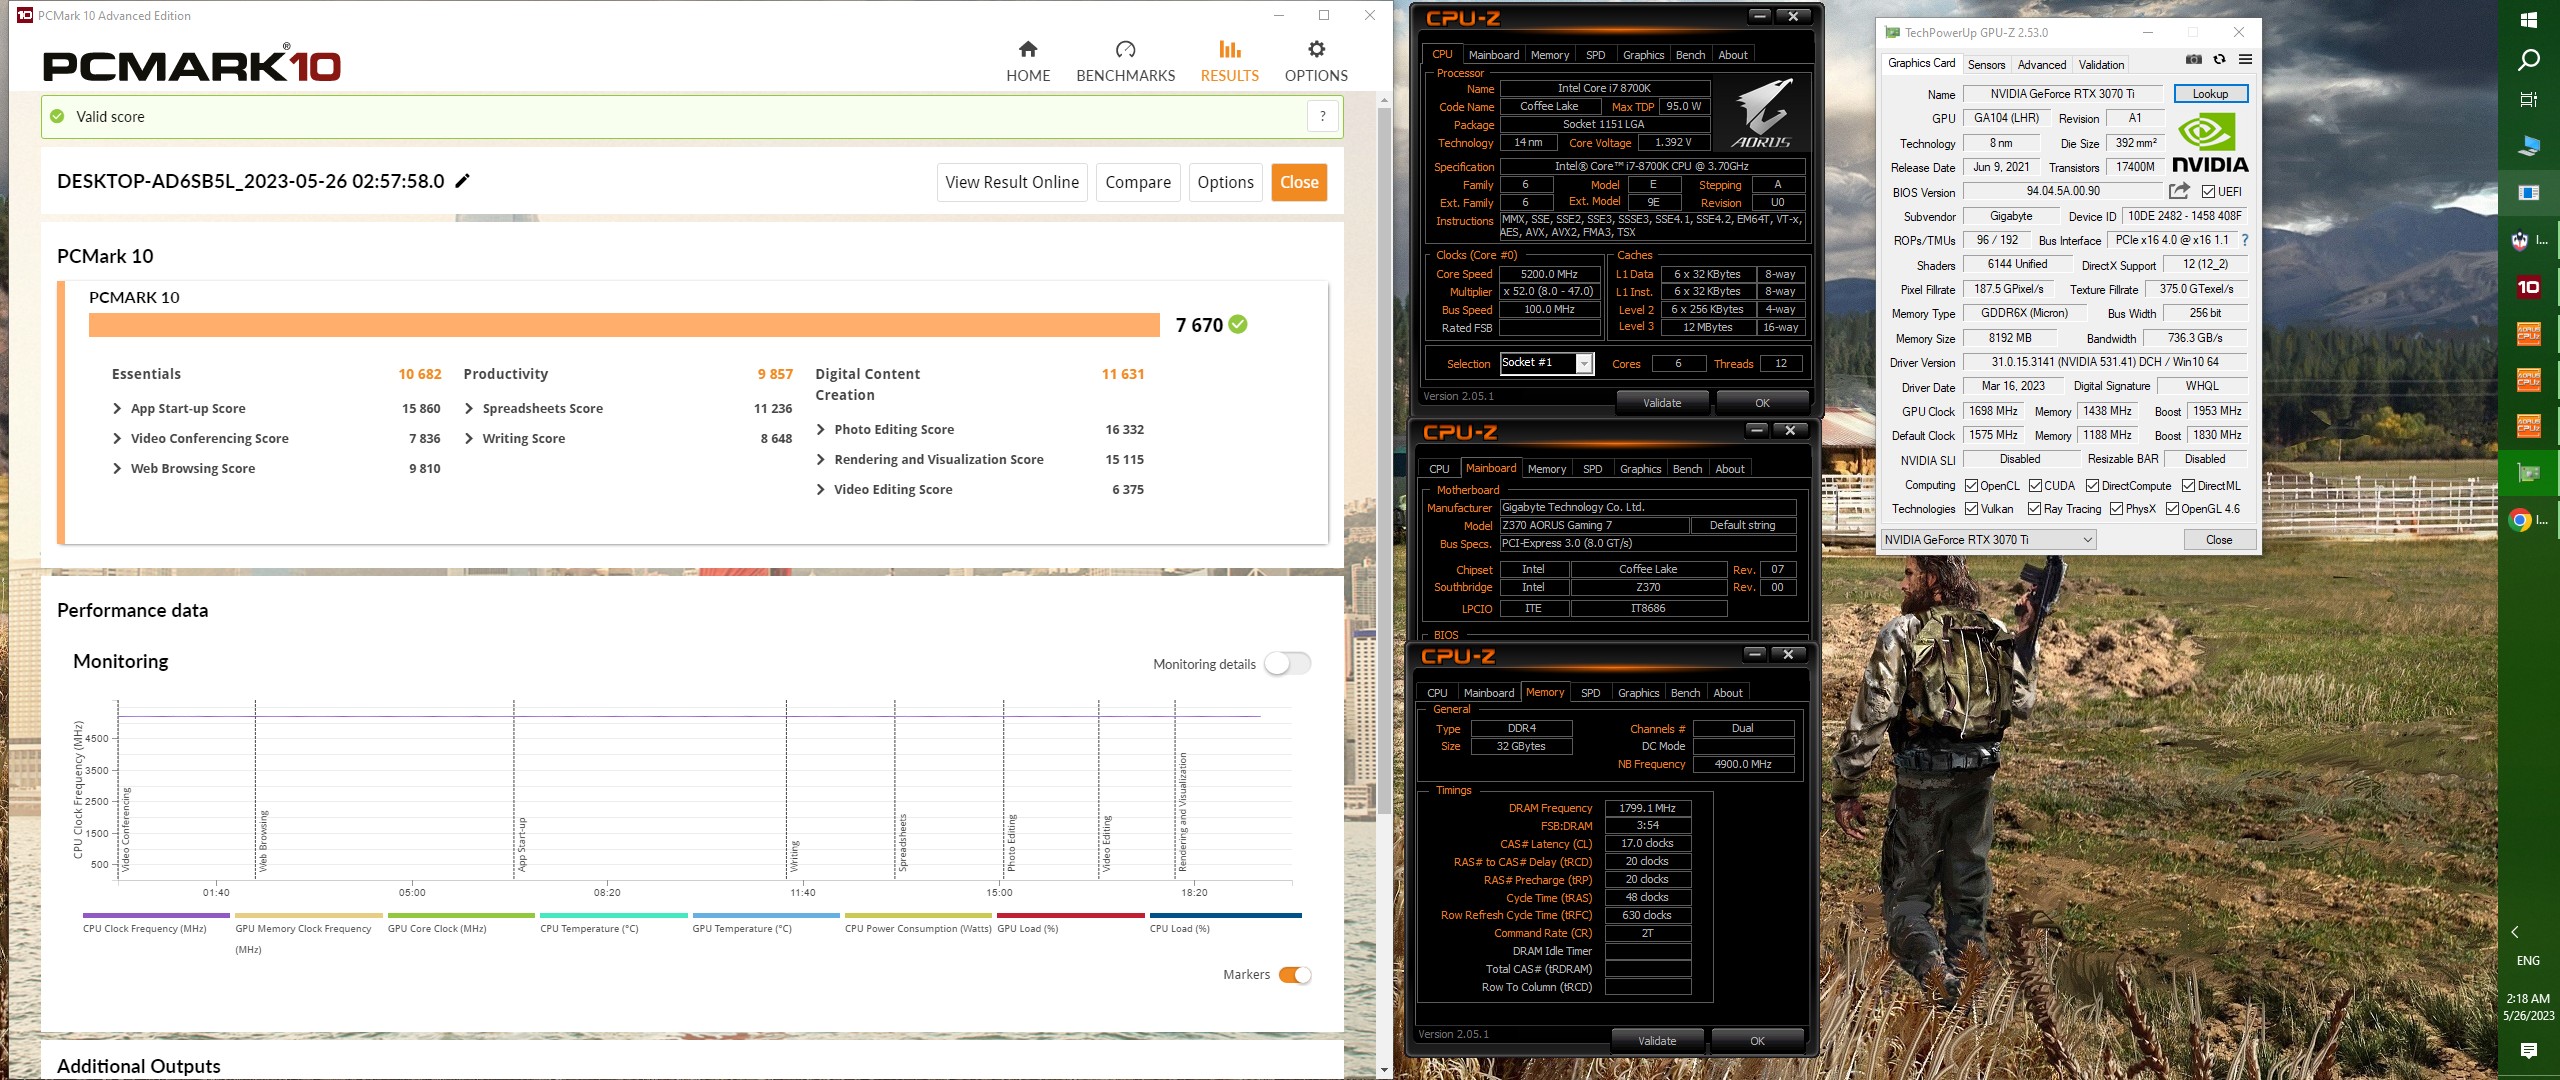Click the Default string field in CPU-Z Mainboard

[x=1742, y=525]
